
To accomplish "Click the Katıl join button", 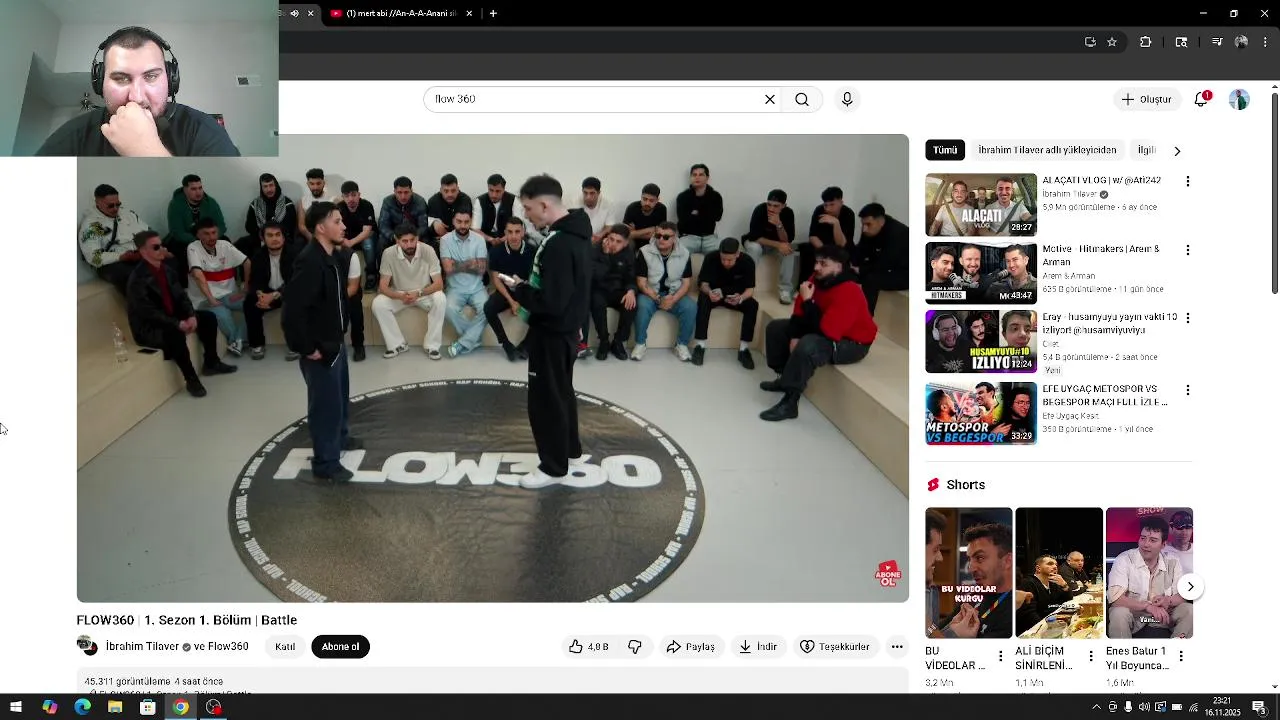I will point(285,647).
